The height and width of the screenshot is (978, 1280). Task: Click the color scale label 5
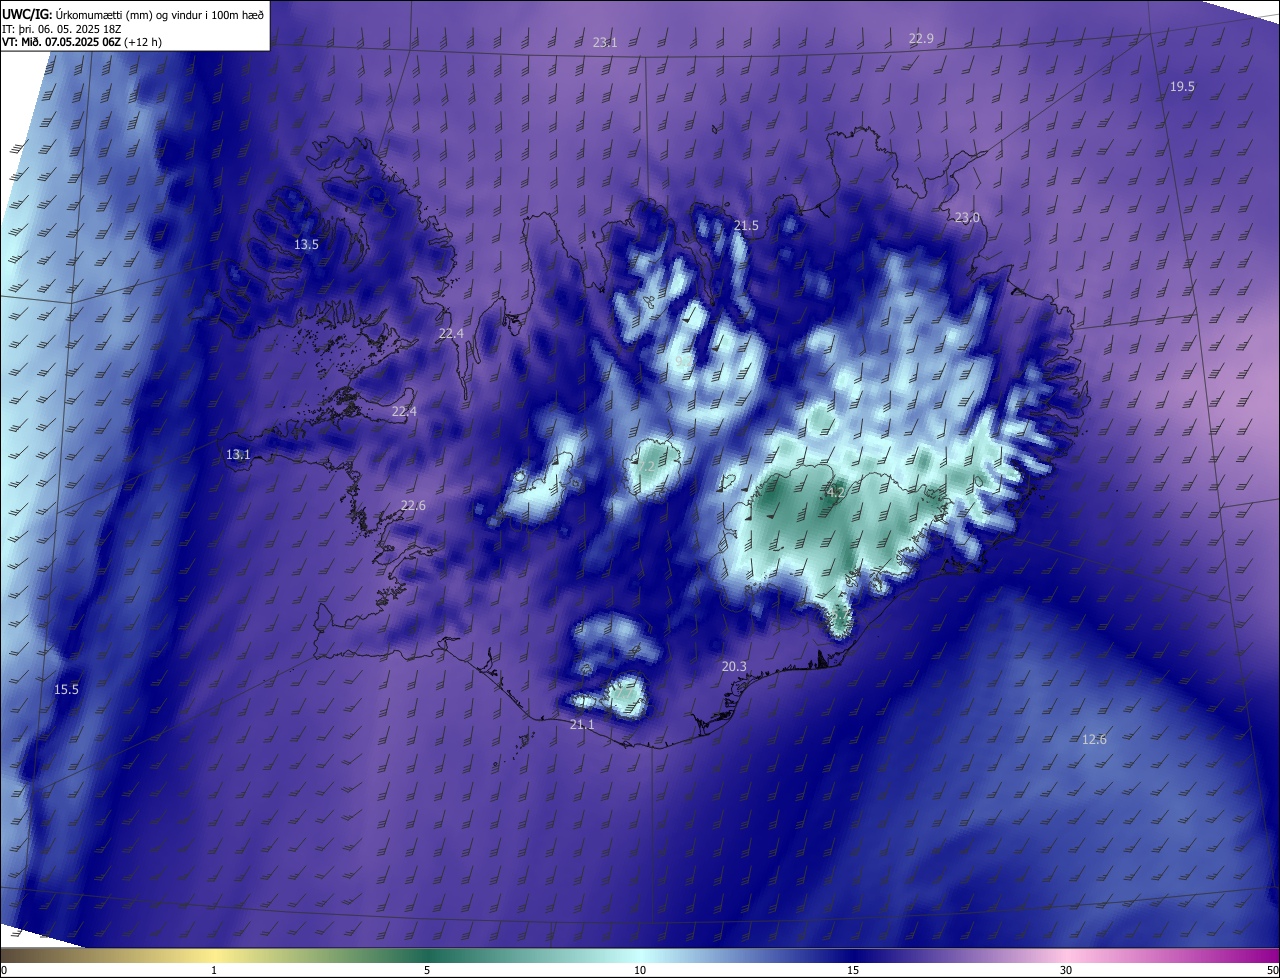[427, 970]
